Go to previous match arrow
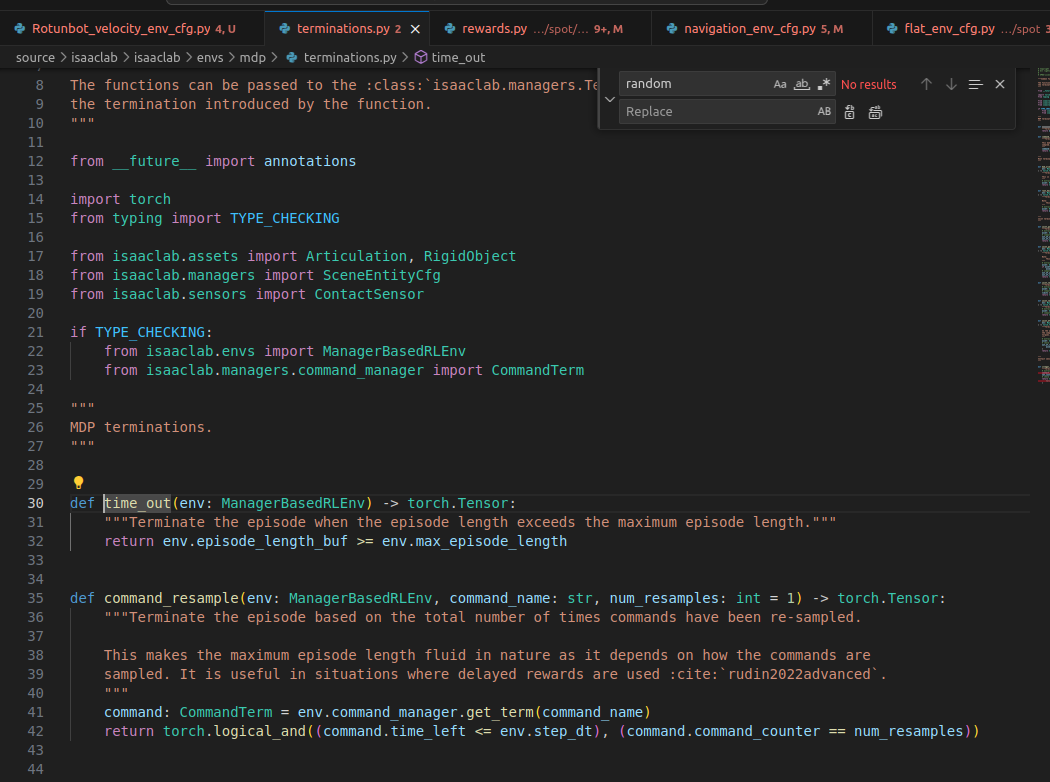 click(x=926, y=84)
